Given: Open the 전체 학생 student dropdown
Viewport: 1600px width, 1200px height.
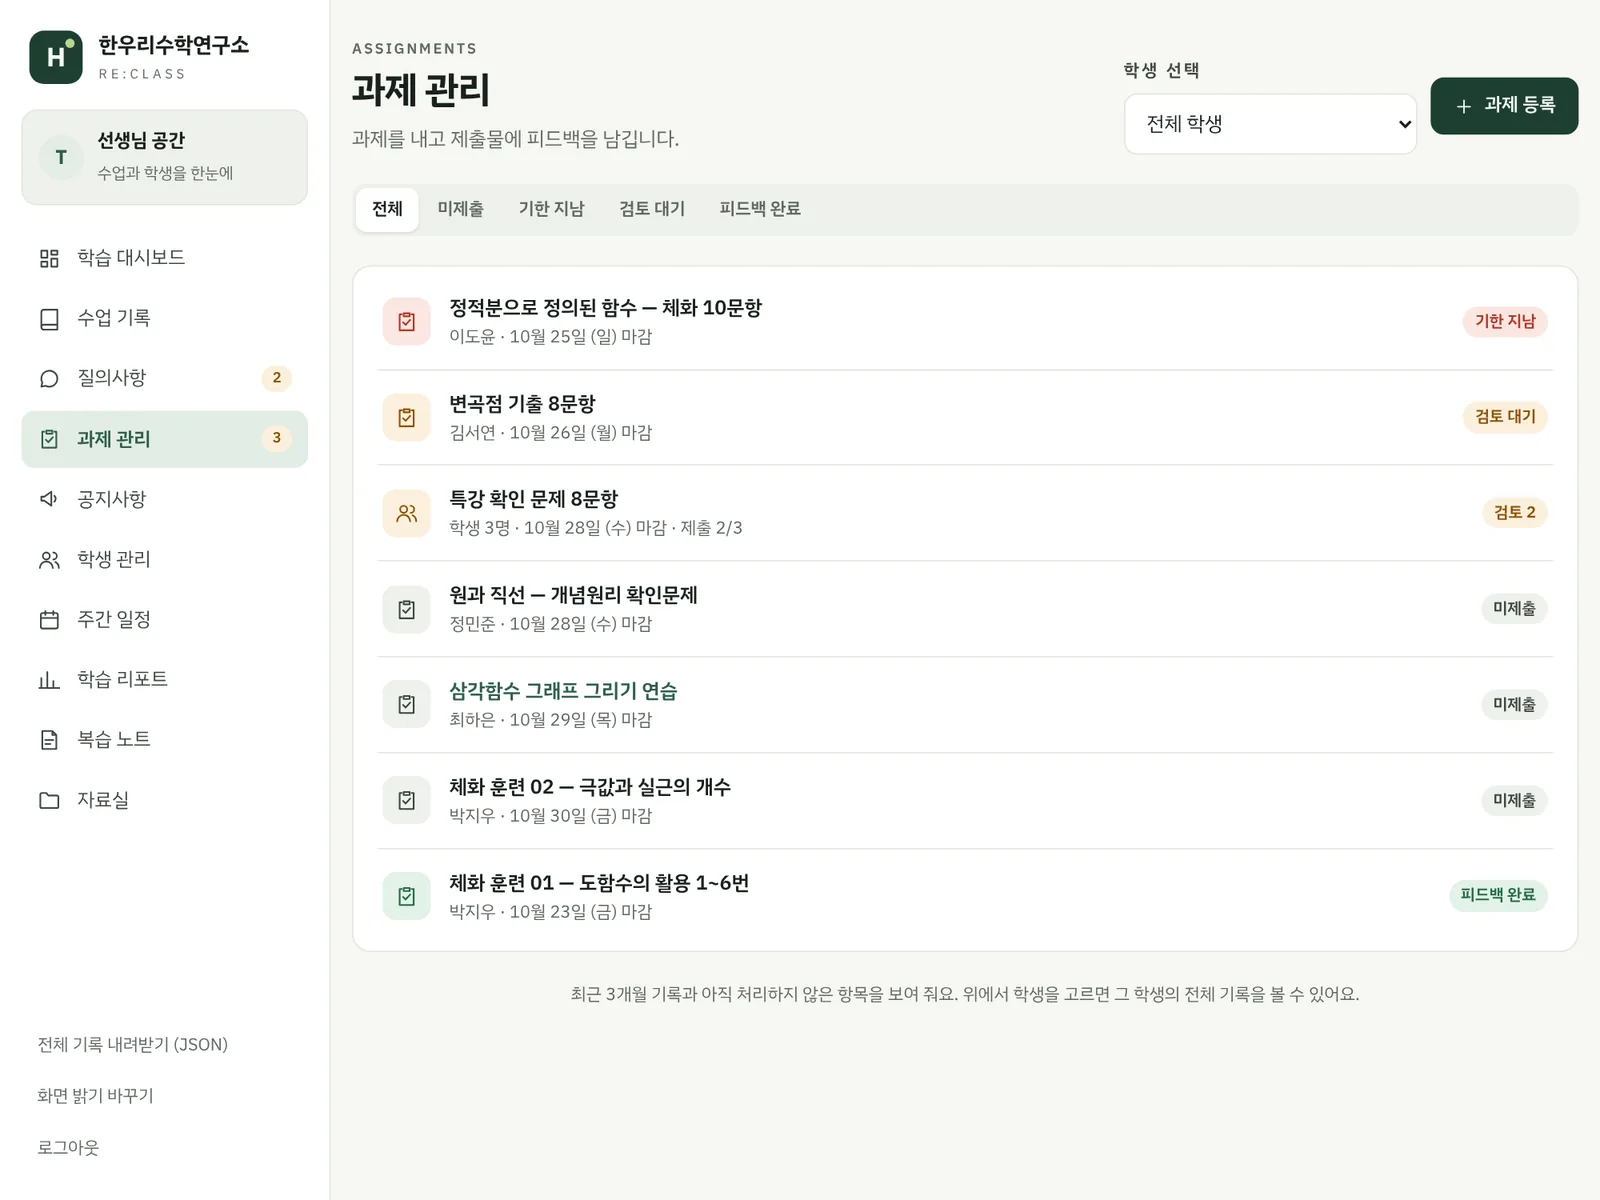Looking at the screenshot, I should point(1270,124).
